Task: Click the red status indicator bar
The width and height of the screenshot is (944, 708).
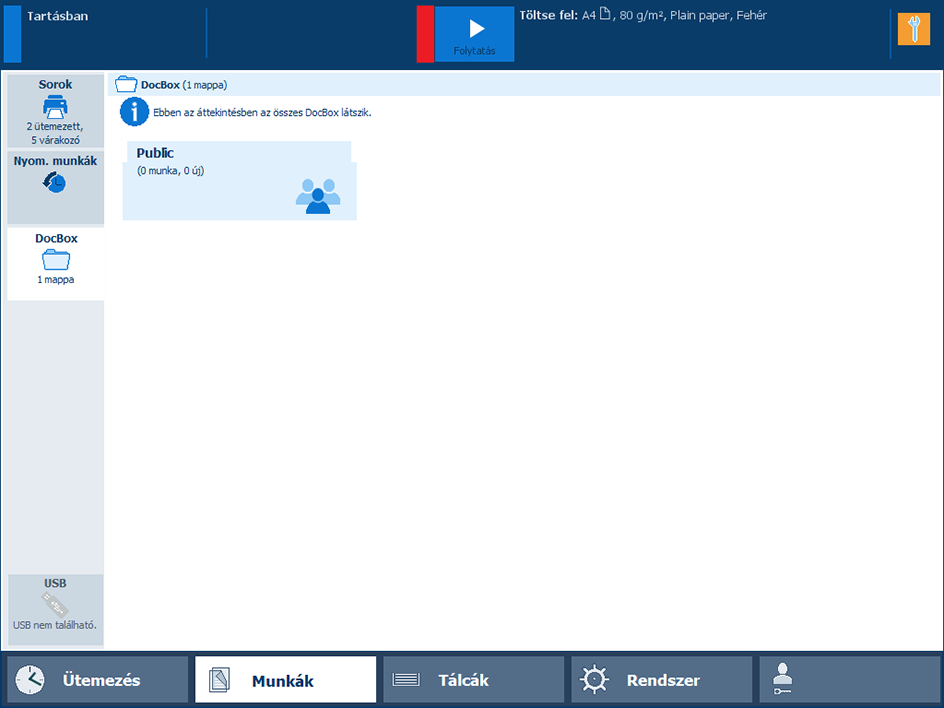Action: click(x=425, y=34)
